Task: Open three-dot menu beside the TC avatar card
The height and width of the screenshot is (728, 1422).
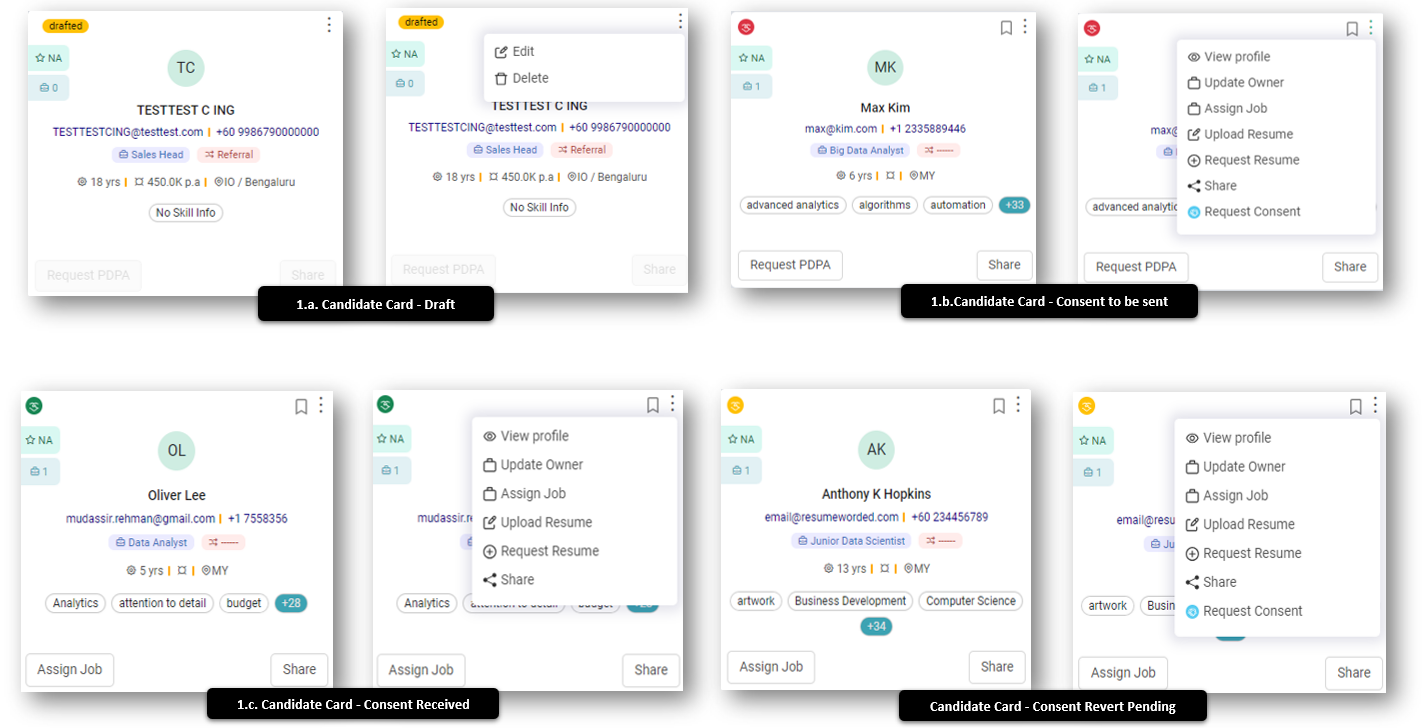Action: 329,25
